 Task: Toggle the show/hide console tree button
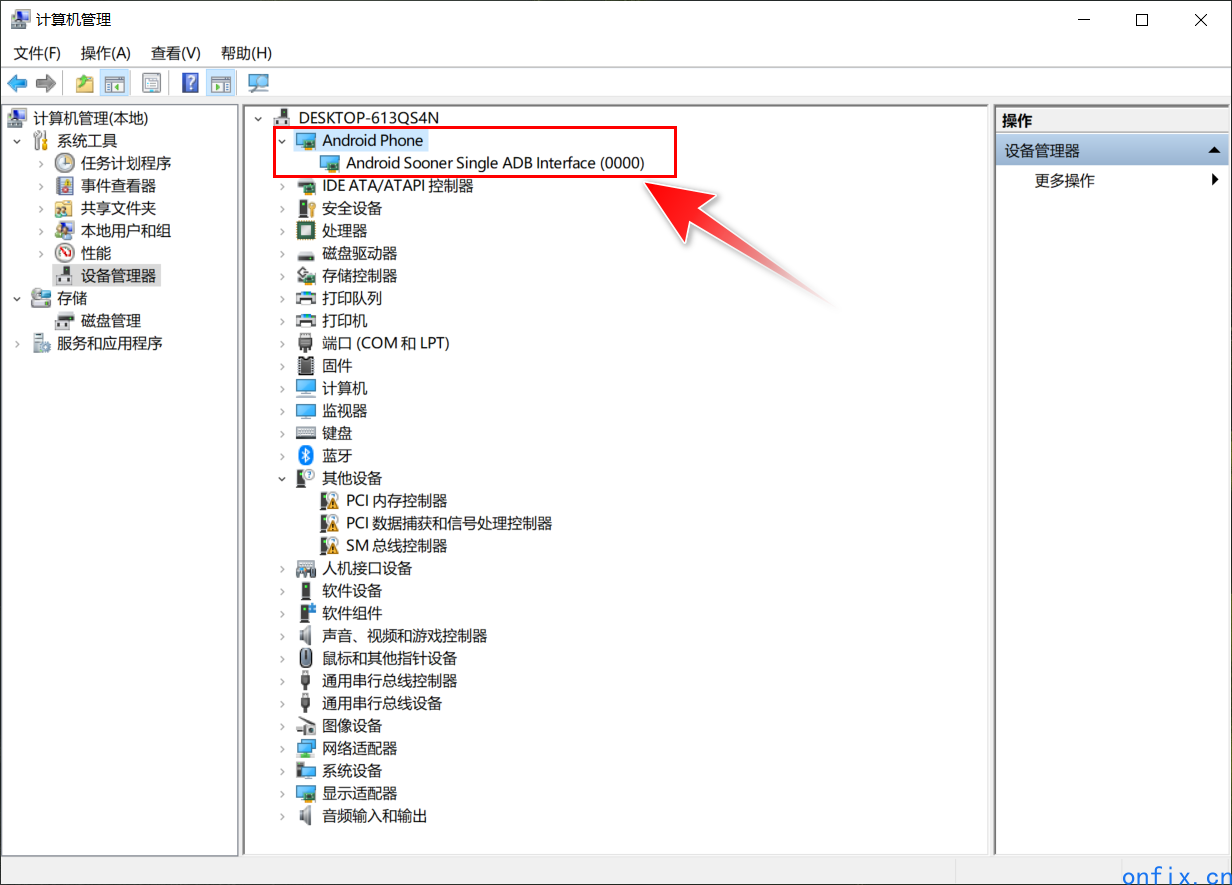116,83
